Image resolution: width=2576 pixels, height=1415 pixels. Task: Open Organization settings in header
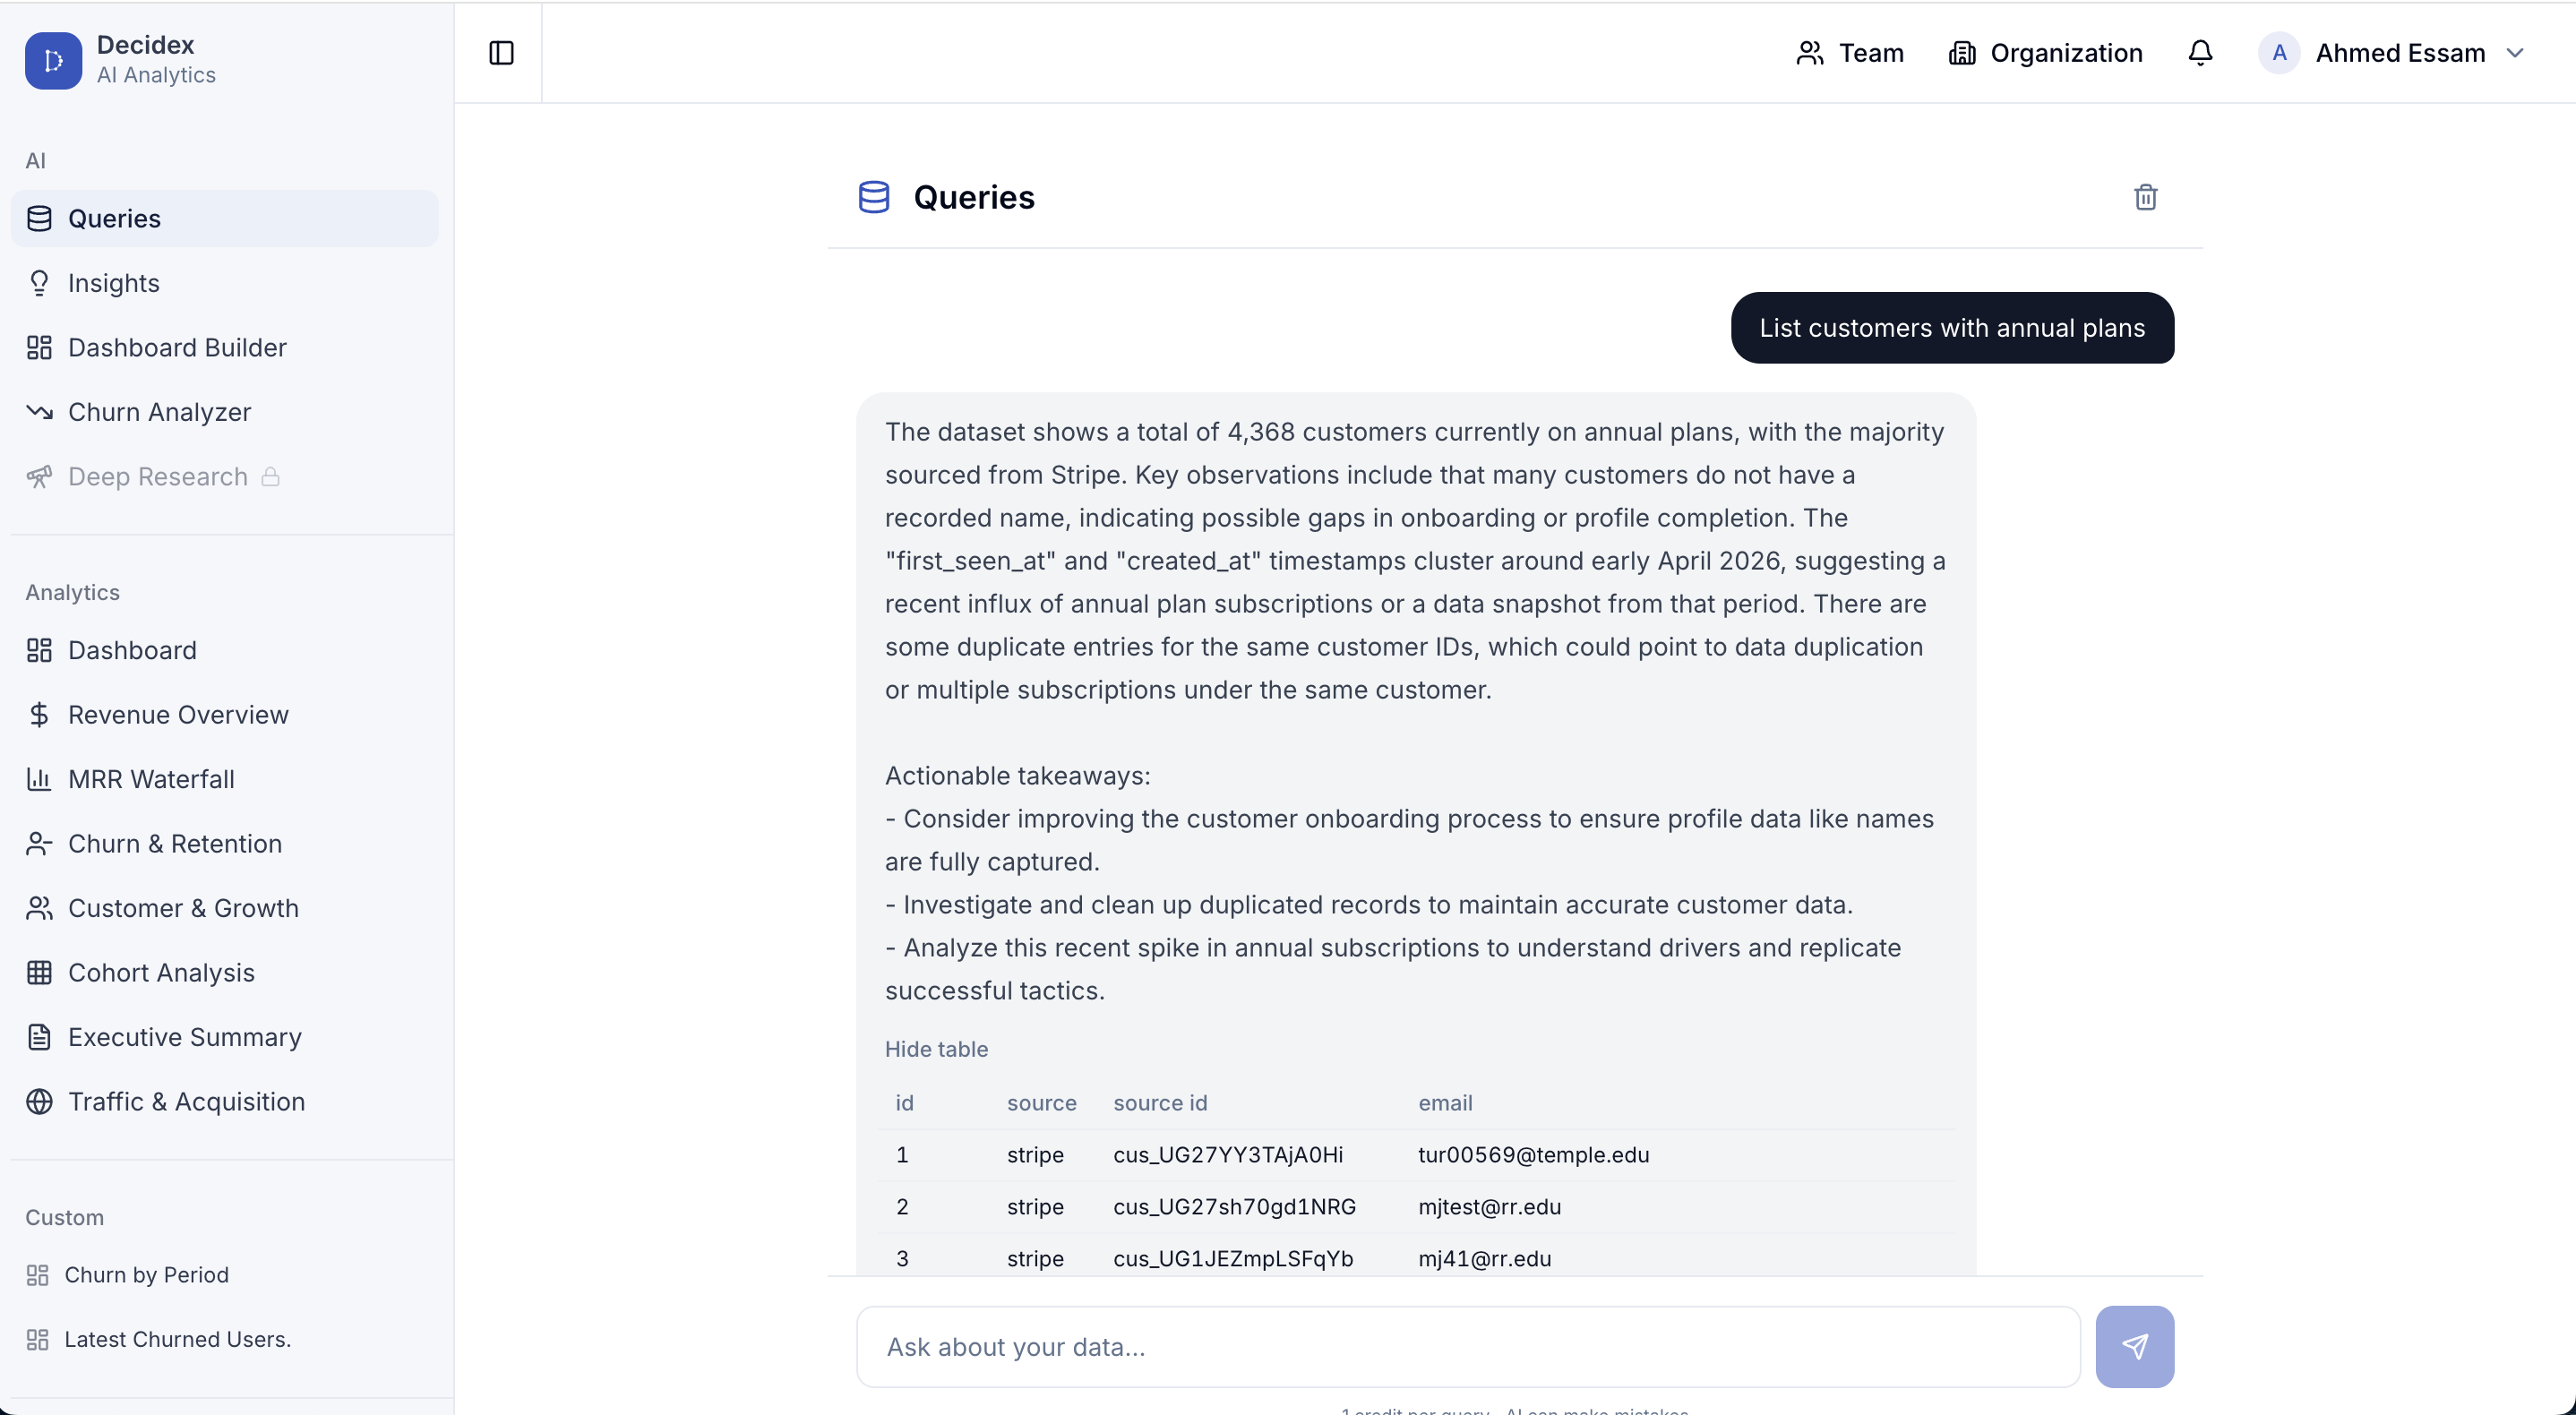(2045, 53)
